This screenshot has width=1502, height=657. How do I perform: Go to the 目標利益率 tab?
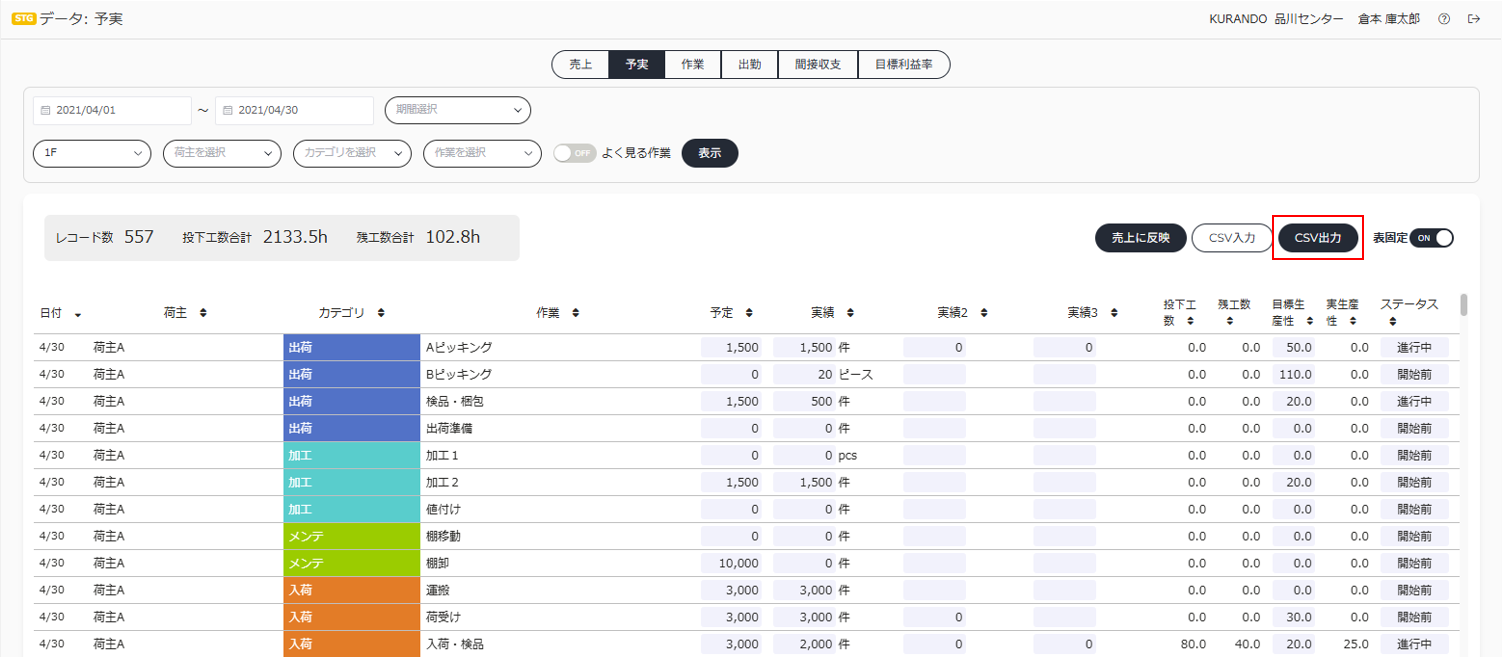point(904,64)
